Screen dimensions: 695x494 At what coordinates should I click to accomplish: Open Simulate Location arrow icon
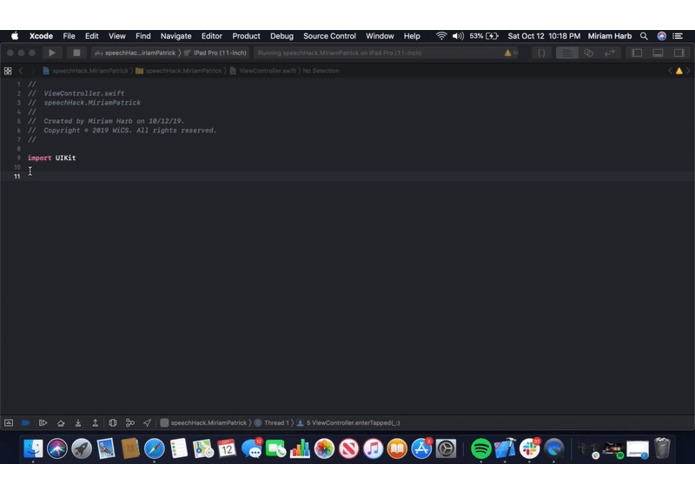tap(147, 423)
